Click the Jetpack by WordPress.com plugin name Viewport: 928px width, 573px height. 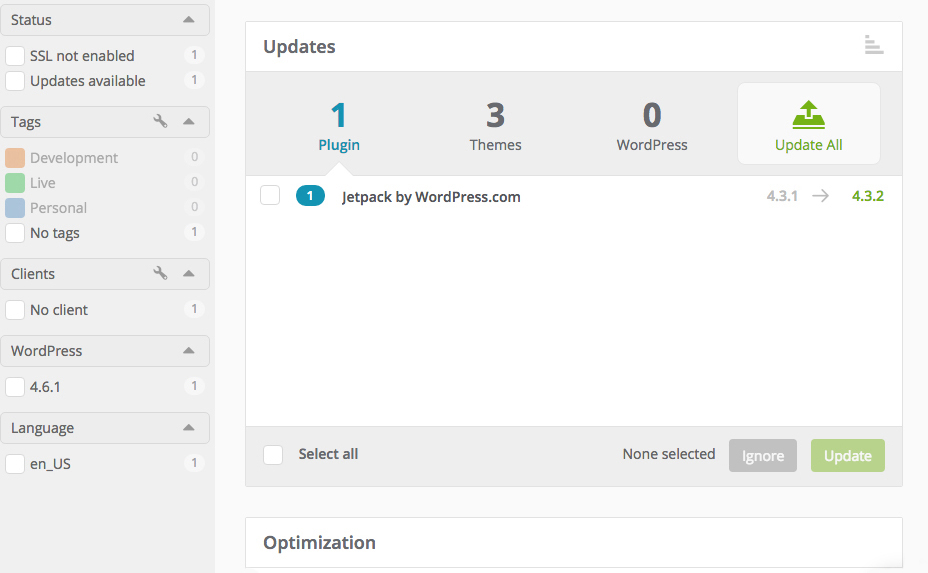[x=431, y=197]
